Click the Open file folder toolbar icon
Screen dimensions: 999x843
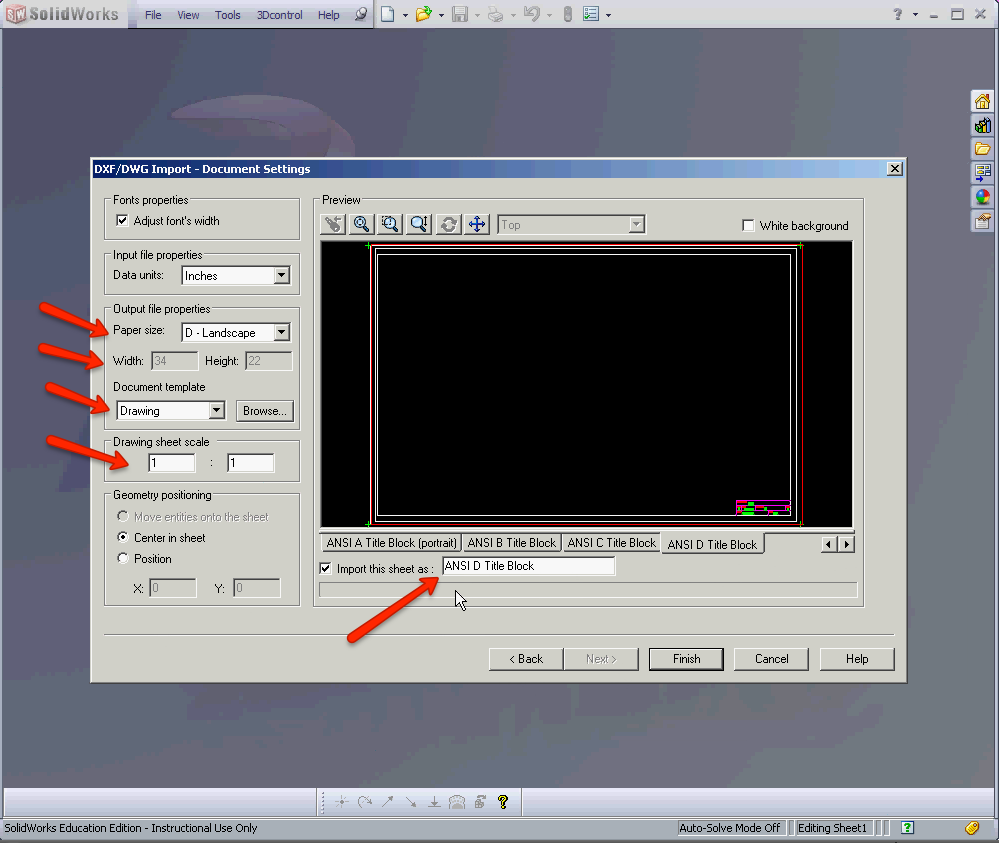coord(423,14)
